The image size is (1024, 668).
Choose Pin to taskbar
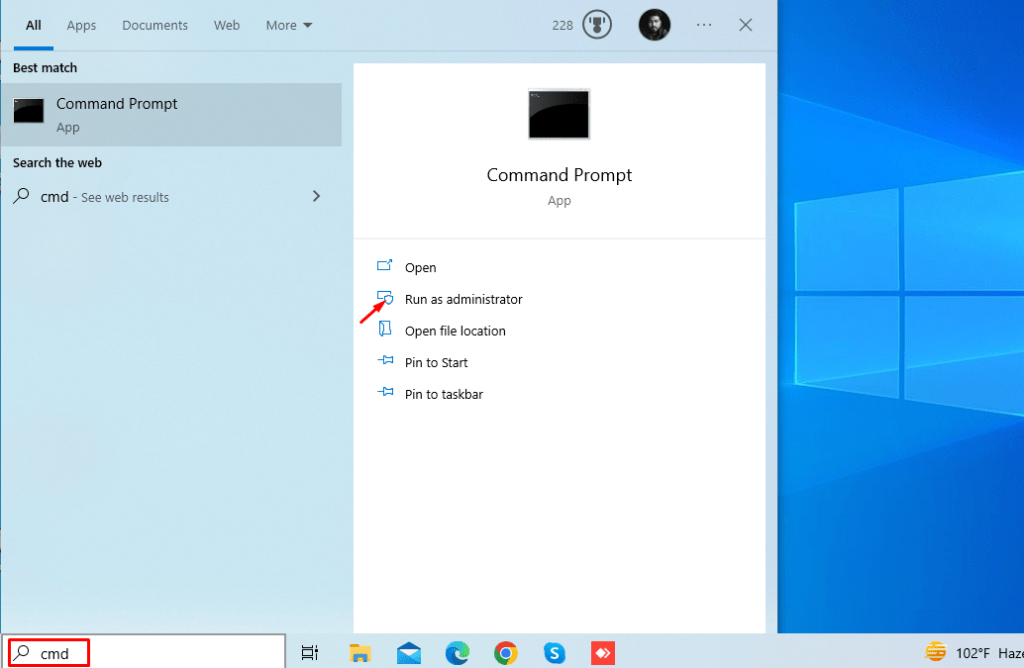pyautogui.click(x=443, y=394)
